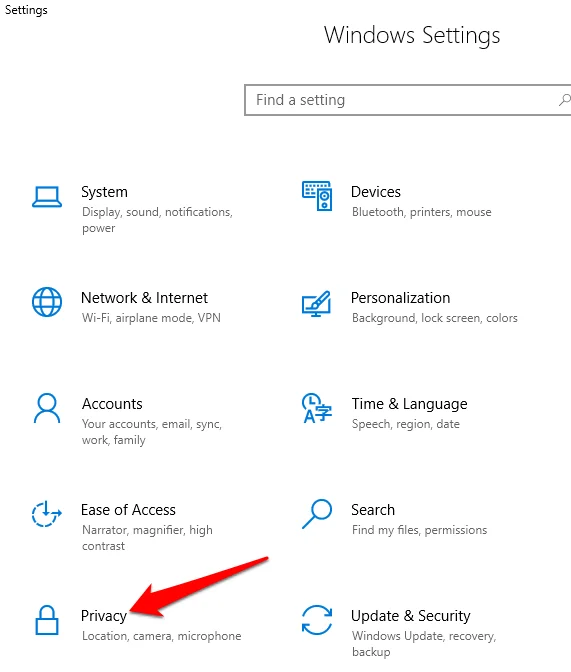Click the Settings window title text
The image size is (571, 672).
point(26,10)
